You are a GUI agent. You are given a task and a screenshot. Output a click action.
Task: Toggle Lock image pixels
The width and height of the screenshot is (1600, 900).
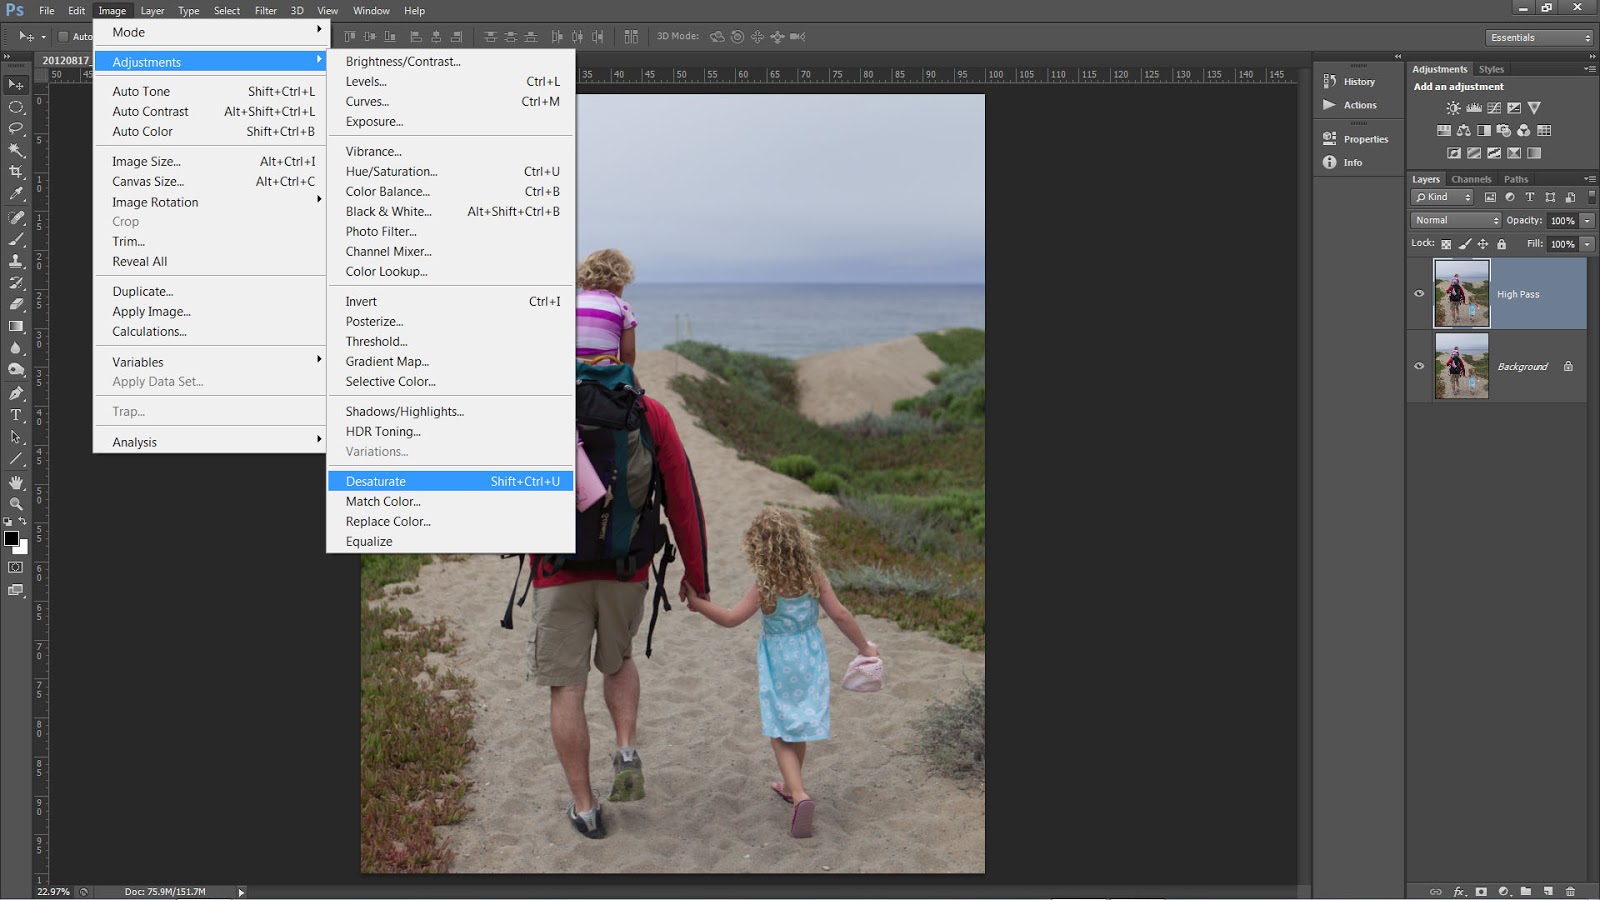[1465, 244]
